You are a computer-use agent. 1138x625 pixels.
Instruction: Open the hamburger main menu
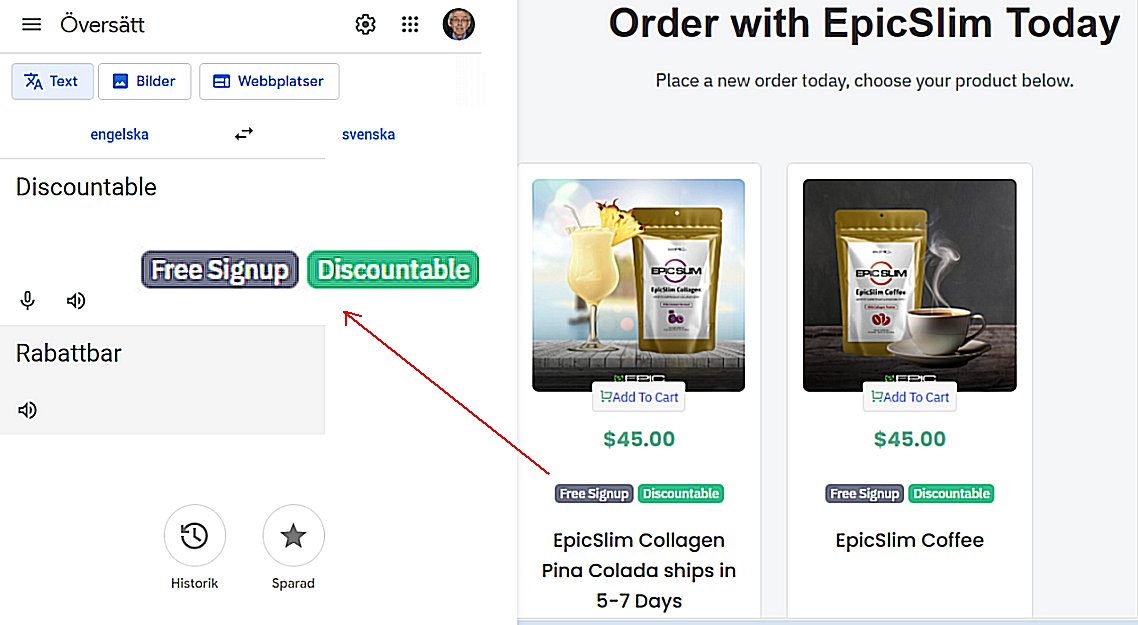tap(32, 25)
